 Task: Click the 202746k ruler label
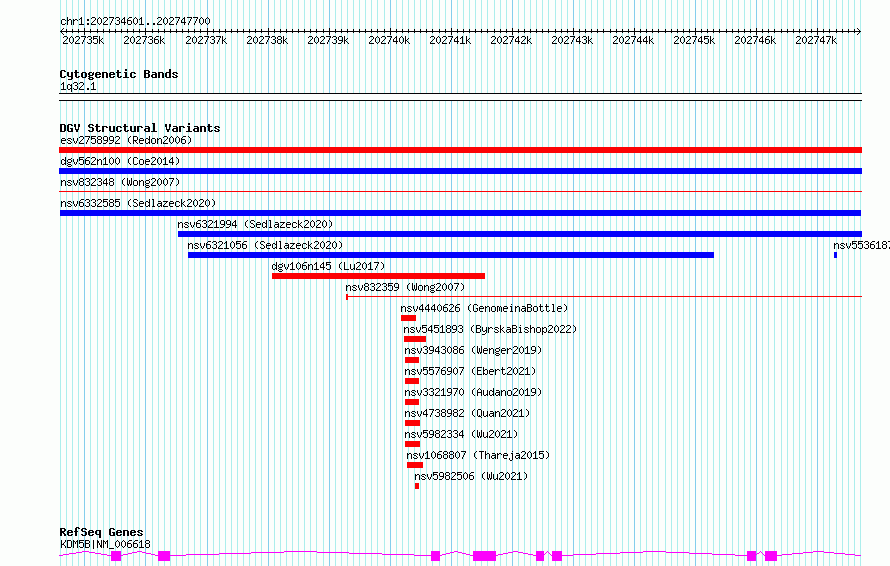coord(755,40)
